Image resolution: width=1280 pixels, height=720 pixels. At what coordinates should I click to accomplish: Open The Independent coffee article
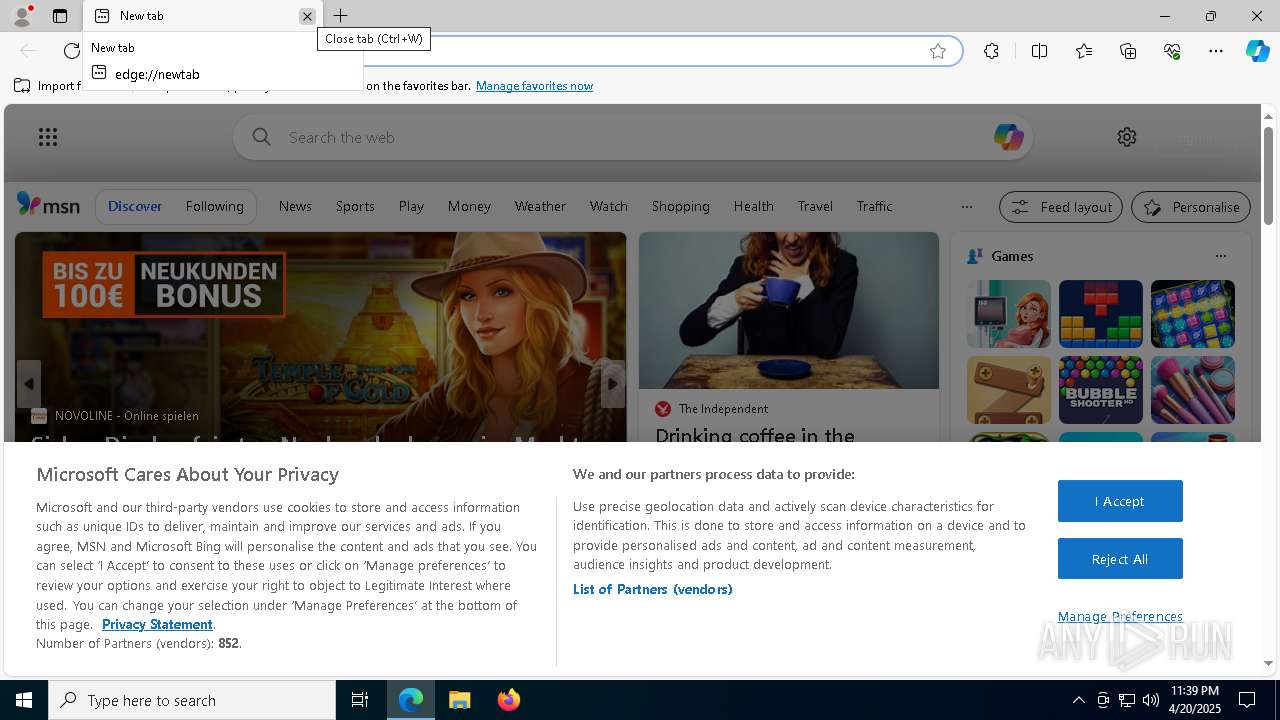click(754, 435)
